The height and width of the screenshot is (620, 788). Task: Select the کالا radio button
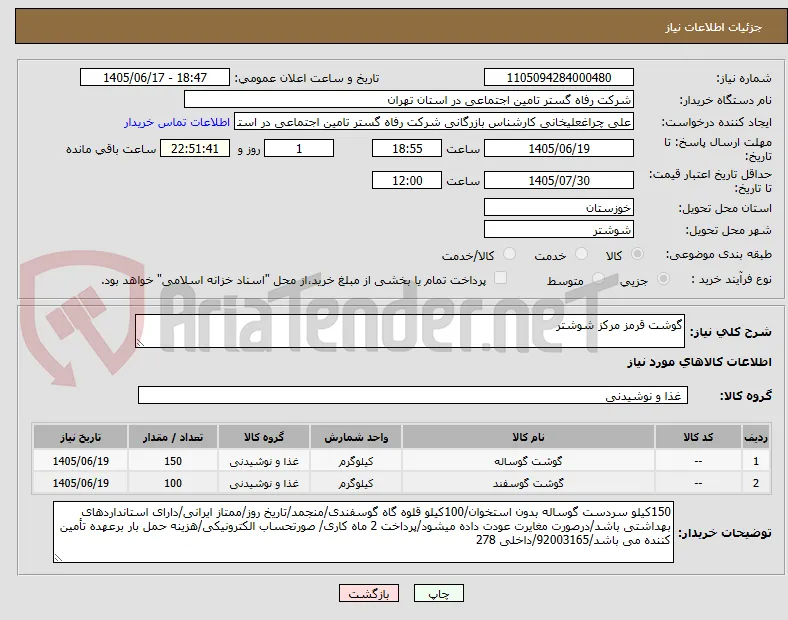pos(637,254)
